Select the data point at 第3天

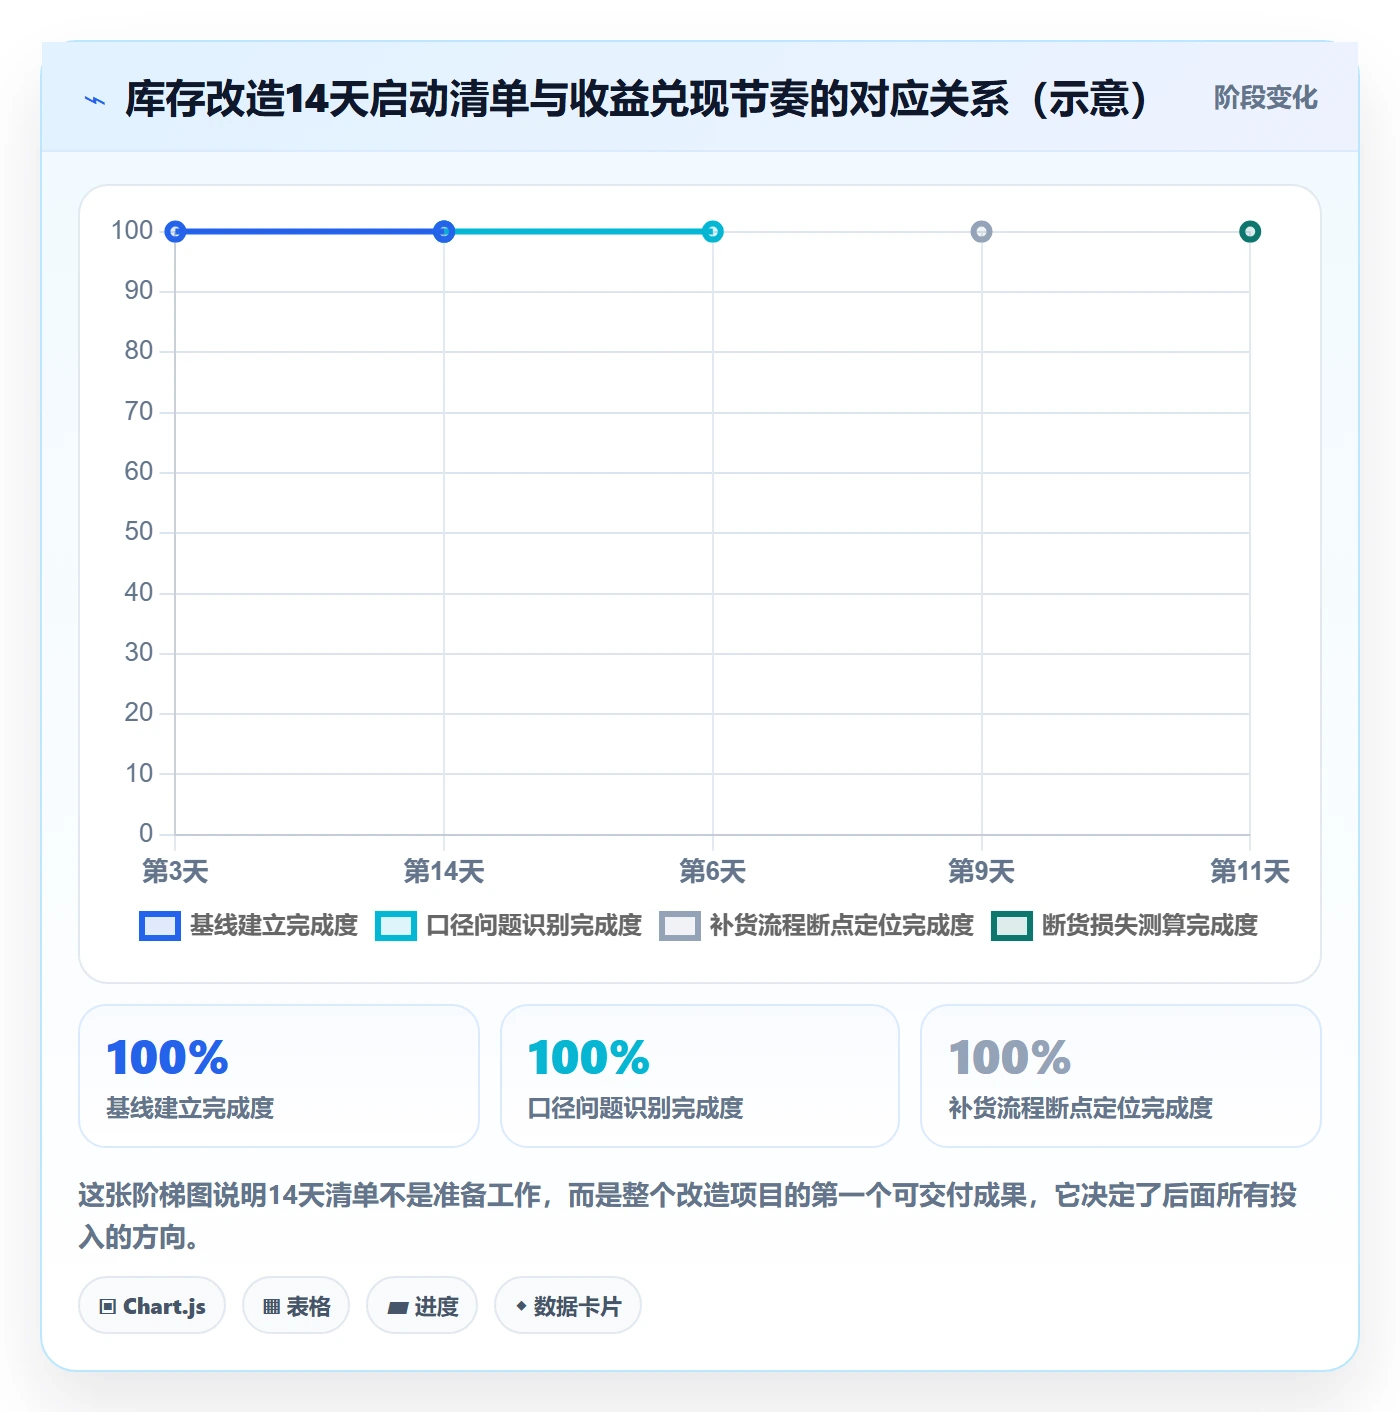tap(175, 232)
